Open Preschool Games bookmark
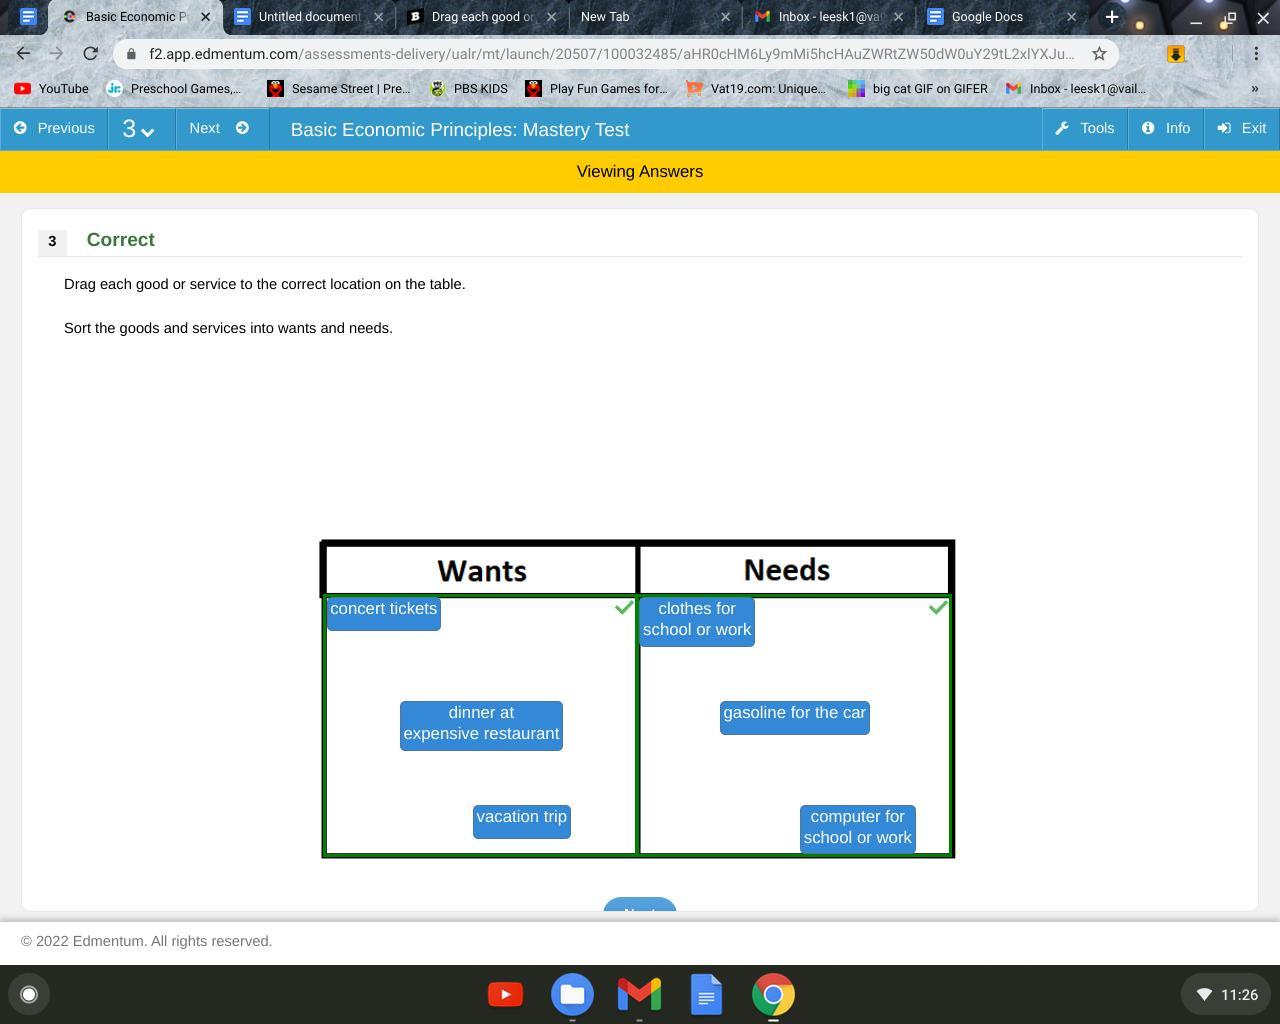1280x1024 pixels. coord(173,89)
